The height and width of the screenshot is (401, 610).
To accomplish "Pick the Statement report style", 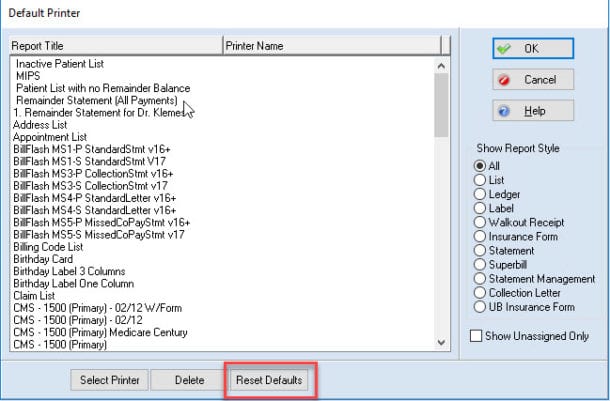I will (x=480, y=250).
